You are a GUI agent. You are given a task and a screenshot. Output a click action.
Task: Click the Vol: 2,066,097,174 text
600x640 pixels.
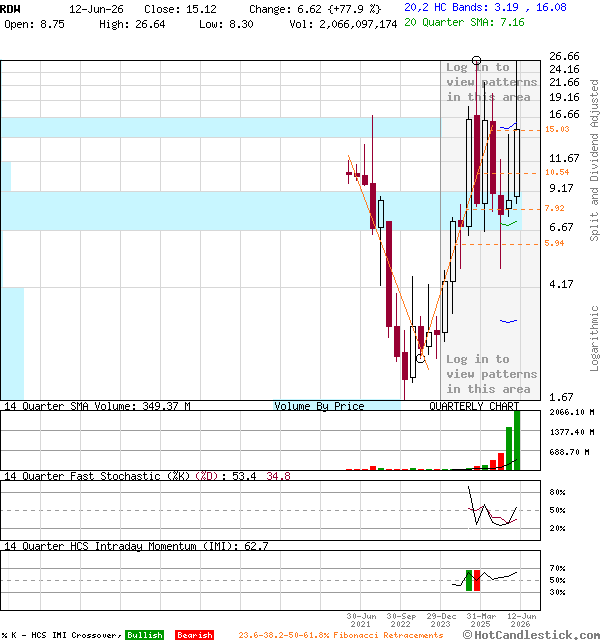[x=343, y=24]
